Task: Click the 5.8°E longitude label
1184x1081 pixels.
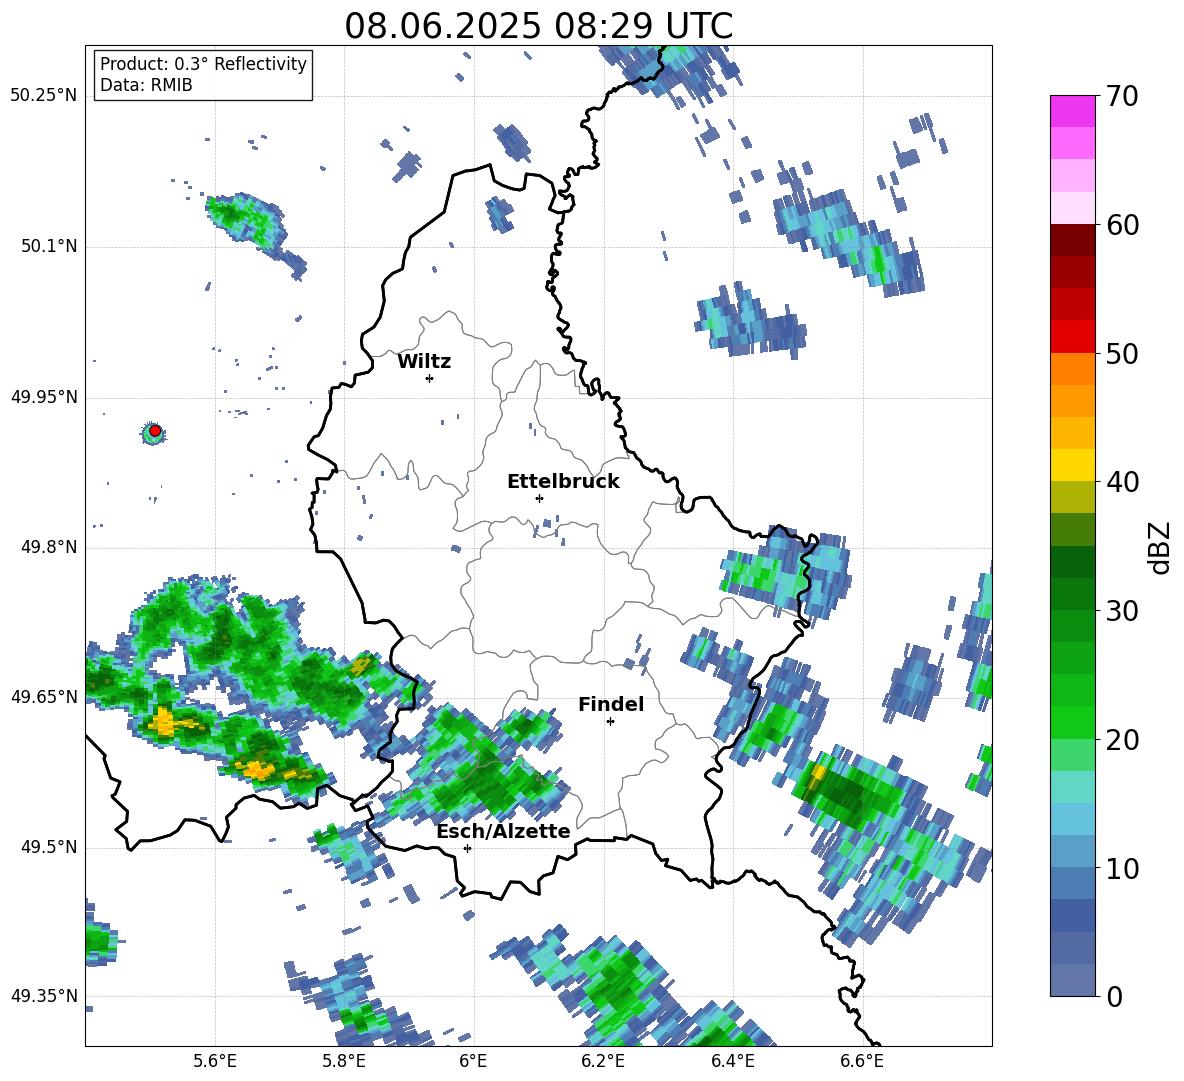Action: (344, 1061)
